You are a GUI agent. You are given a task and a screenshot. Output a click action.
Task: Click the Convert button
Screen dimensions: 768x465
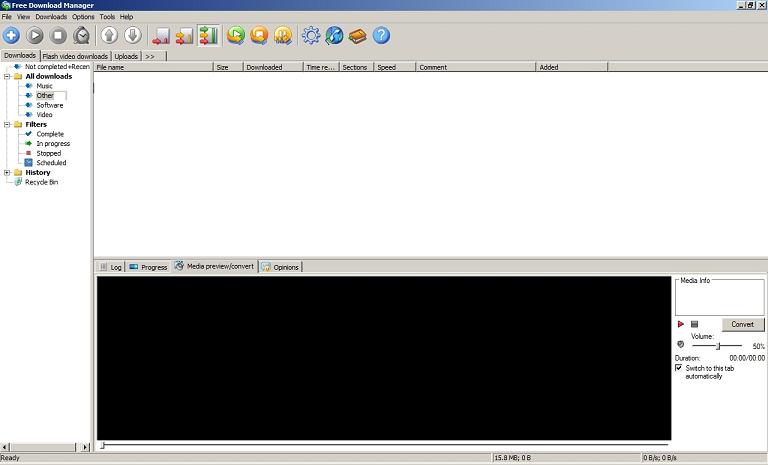(743, 324)
